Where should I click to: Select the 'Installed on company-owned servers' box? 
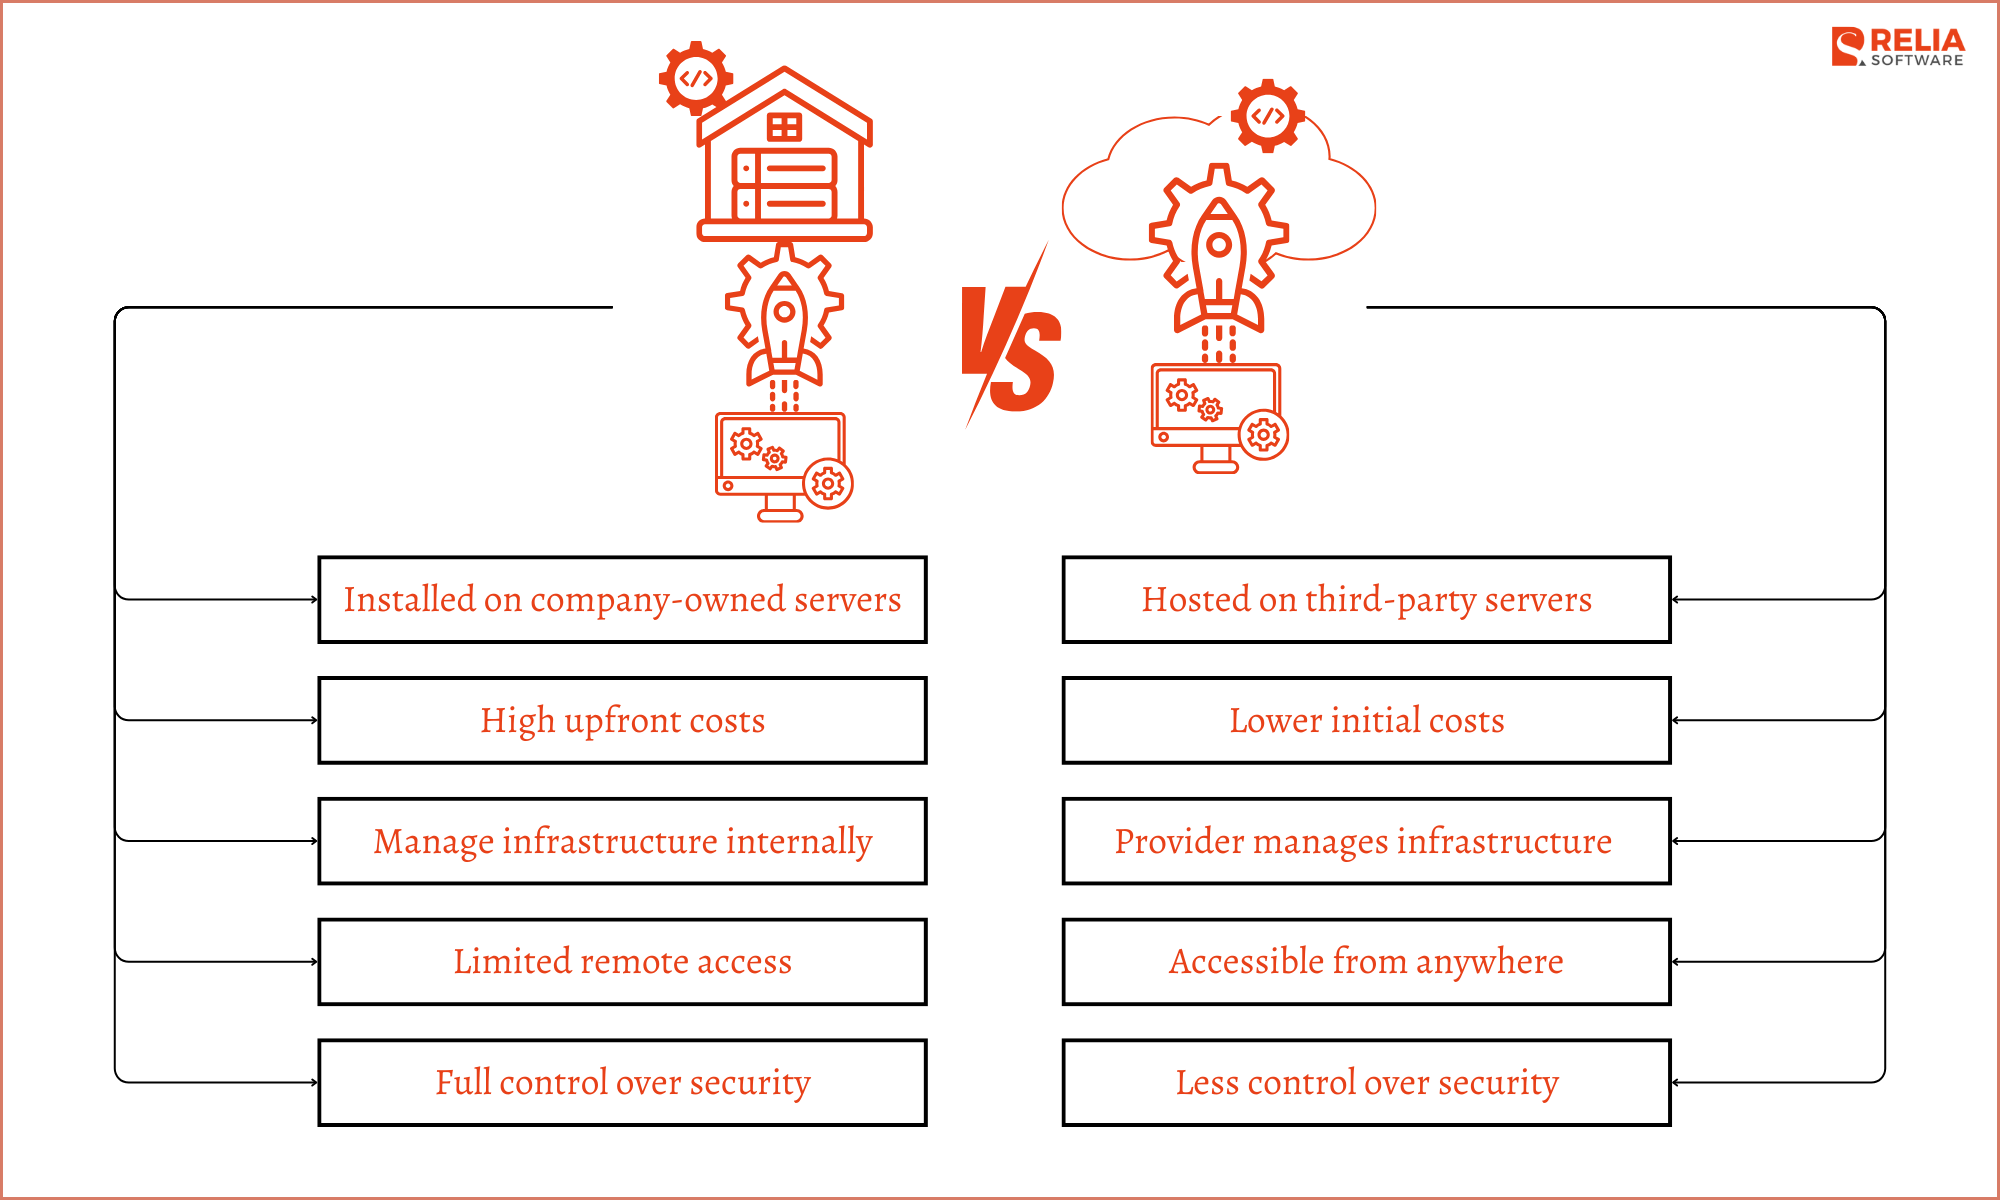[x=600, y=591]
